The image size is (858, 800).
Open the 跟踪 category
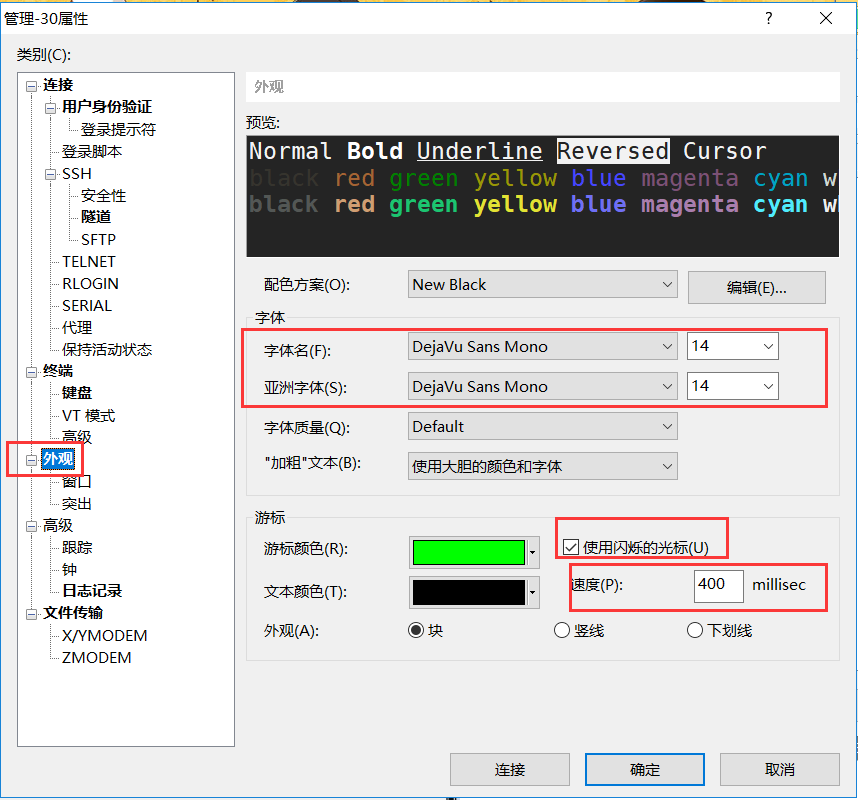tap(77, 547)
